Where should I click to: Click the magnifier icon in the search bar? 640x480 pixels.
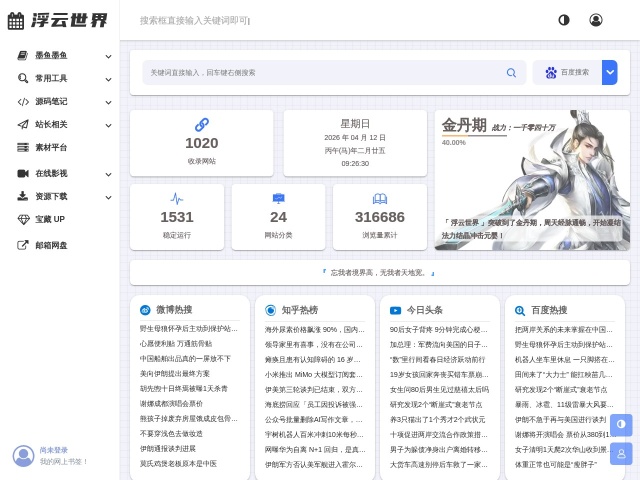pos(511,73)
